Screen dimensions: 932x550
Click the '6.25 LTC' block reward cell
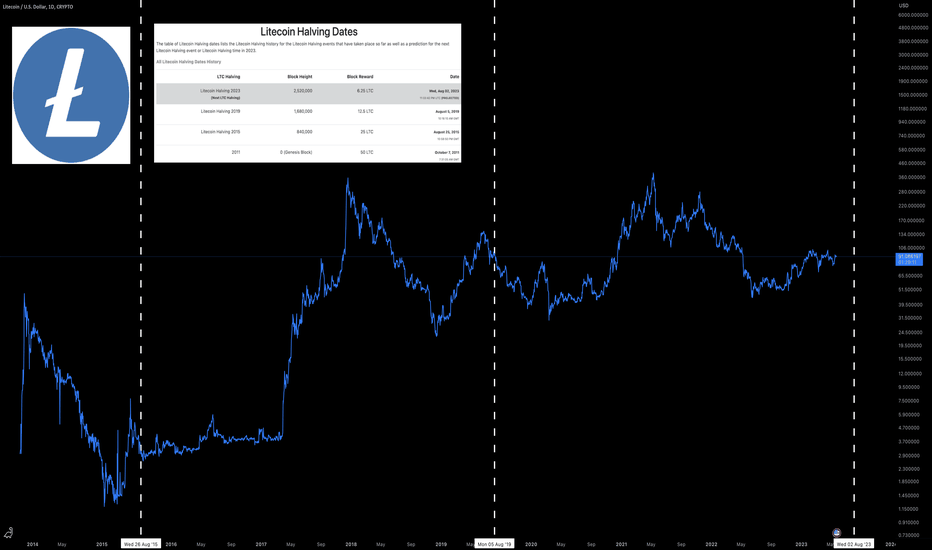[x=365, y=91]
